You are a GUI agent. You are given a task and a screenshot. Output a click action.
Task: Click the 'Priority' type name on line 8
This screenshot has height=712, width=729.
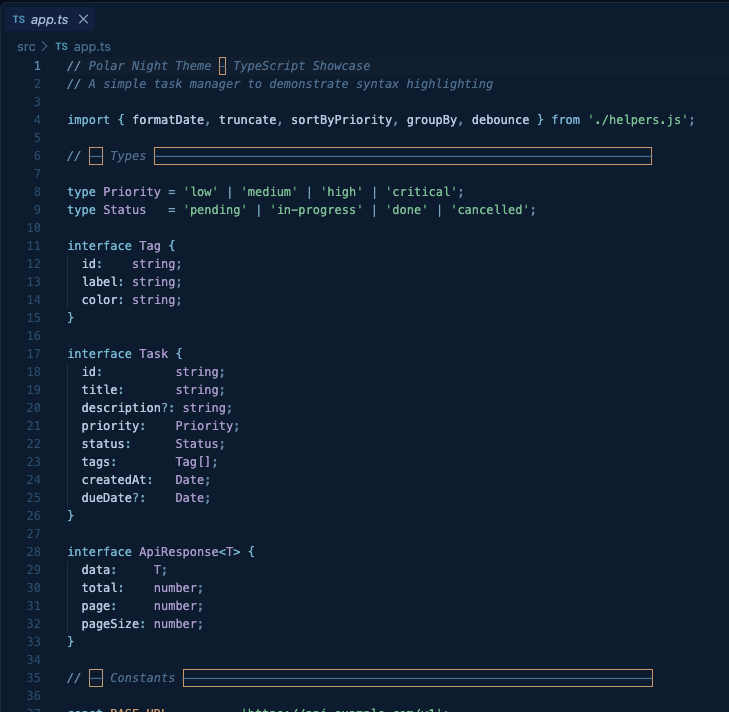(132, 192)
